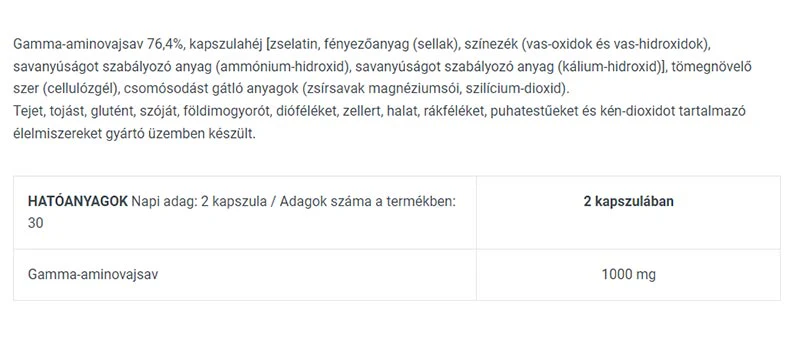Click 'vas-oxidok és vas-hidroxidok' in ingredients

615,44
